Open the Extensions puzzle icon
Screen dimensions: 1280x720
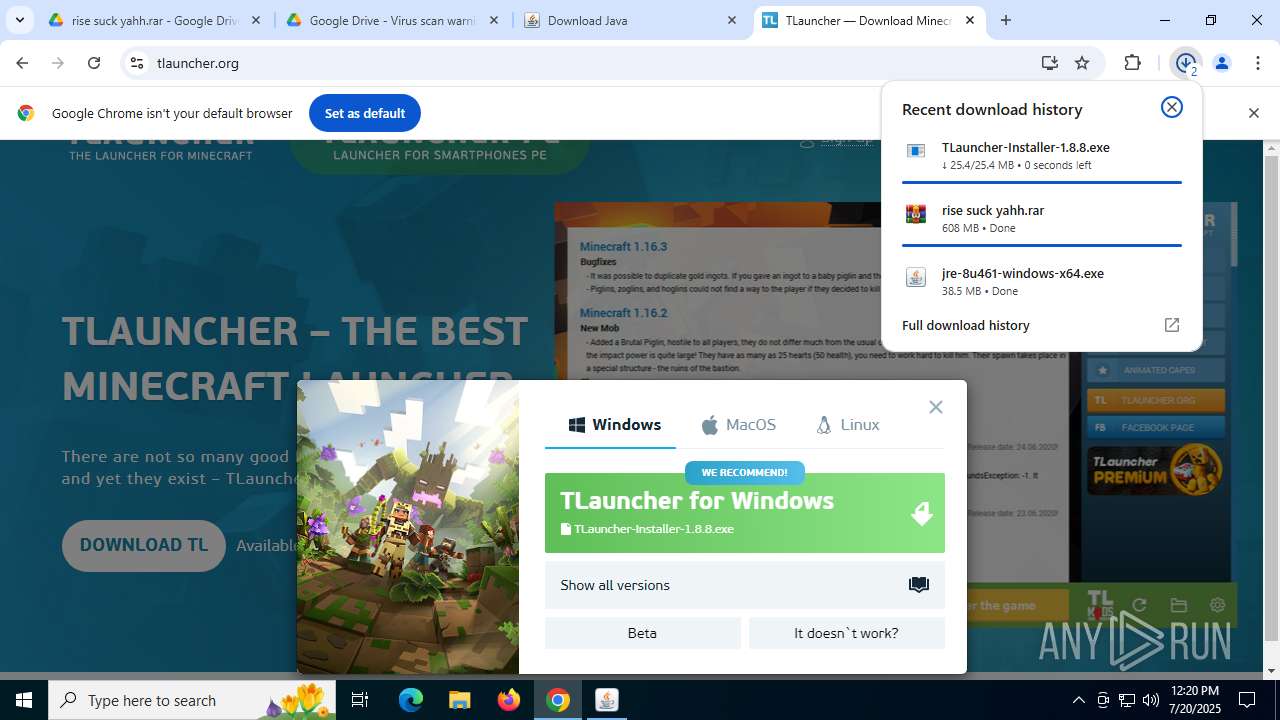(1132, 63)
